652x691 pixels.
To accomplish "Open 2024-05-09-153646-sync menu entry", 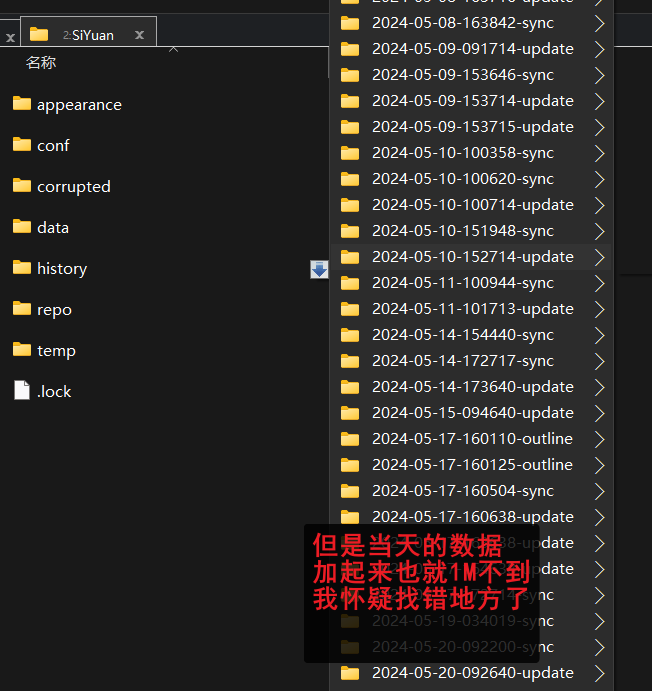I will click(x=471, y=75).
